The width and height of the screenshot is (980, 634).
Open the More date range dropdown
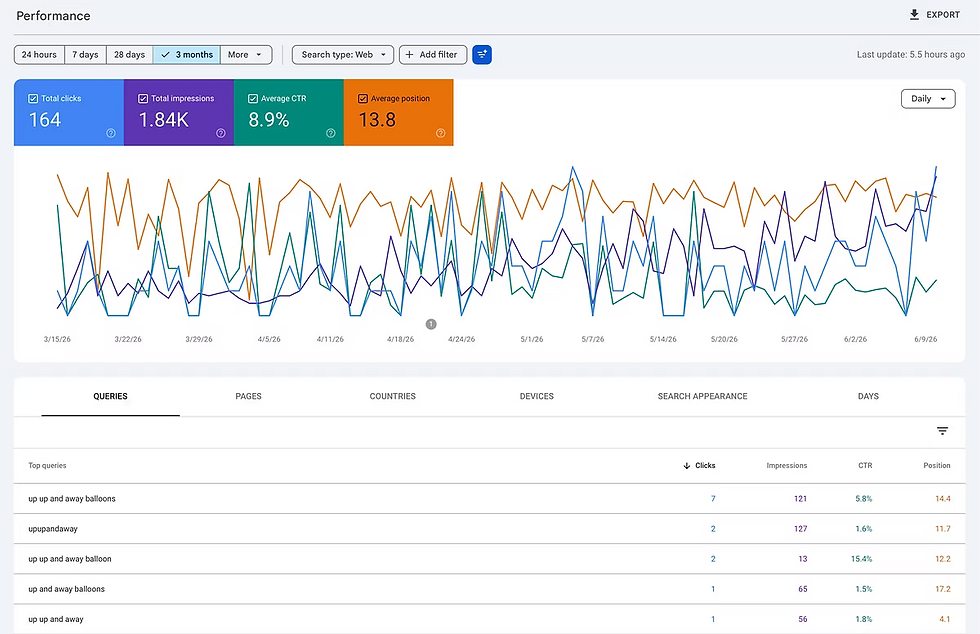(x=246, y=54)
